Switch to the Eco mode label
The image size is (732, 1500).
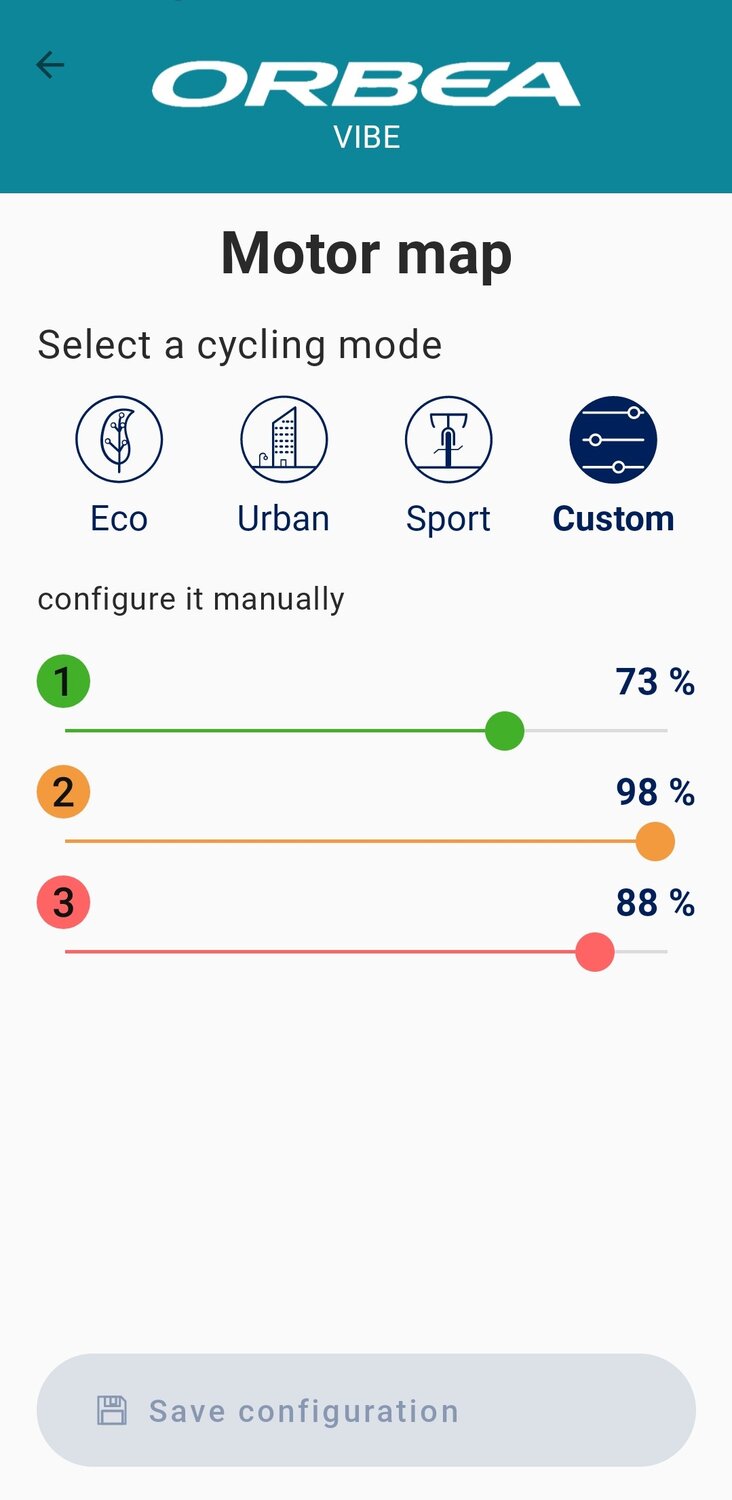[119, 519]
